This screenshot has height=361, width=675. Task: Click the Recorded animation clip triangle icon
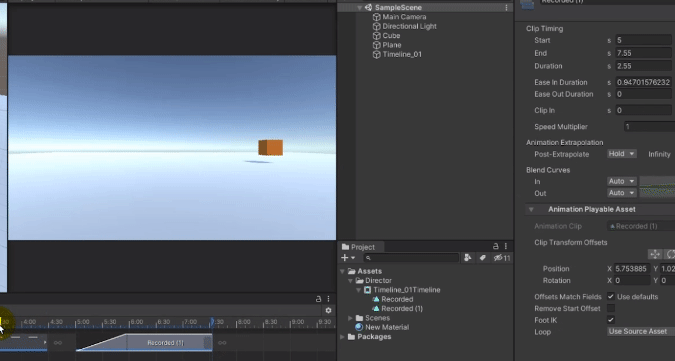pos(376,299)
